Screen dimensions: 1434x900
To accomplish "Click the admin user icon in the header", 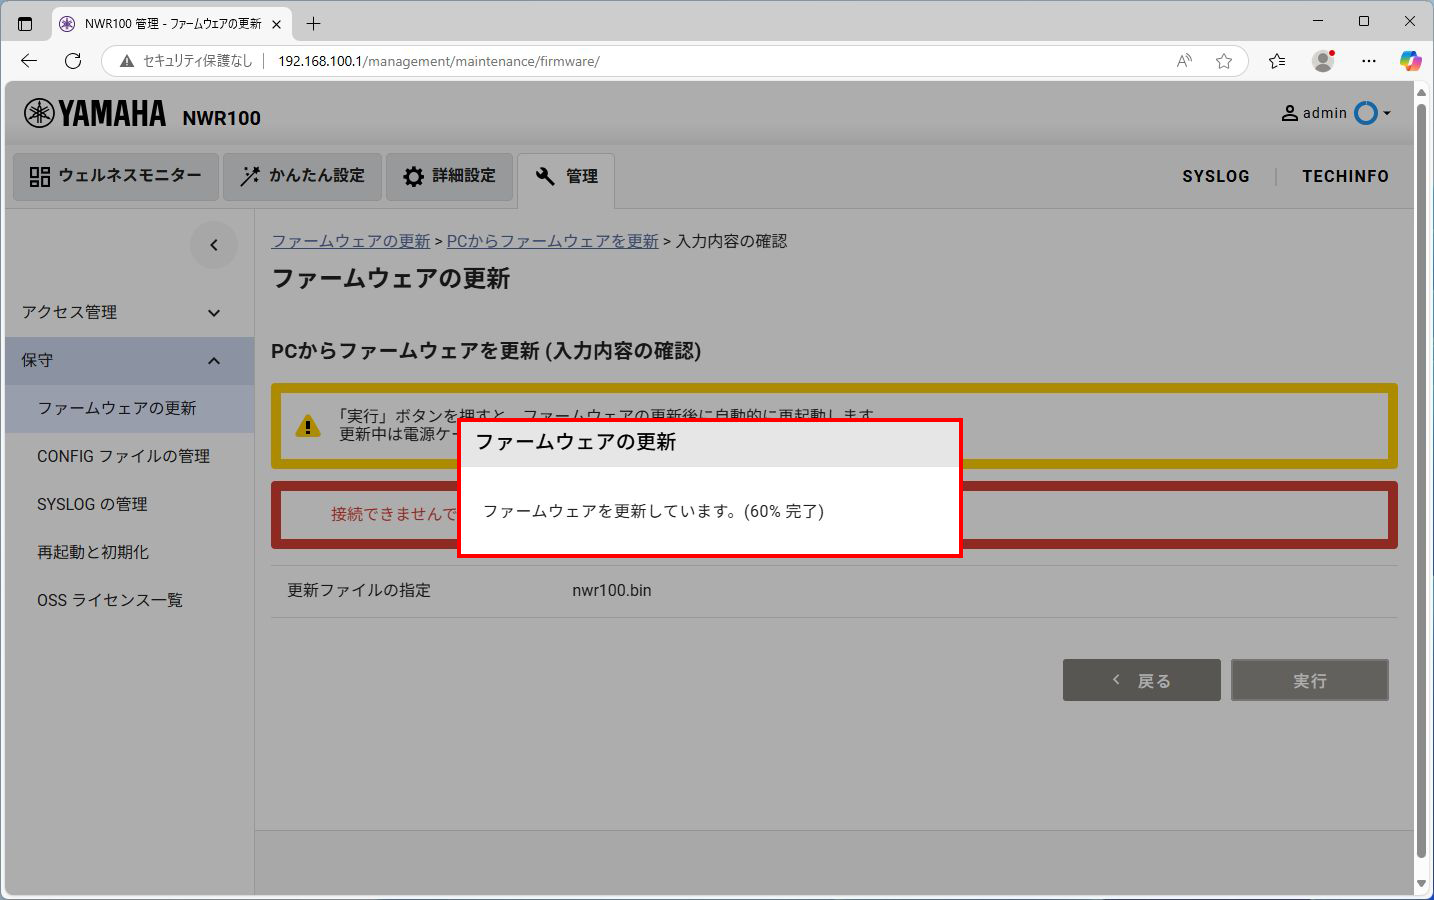I will 1289,113.
